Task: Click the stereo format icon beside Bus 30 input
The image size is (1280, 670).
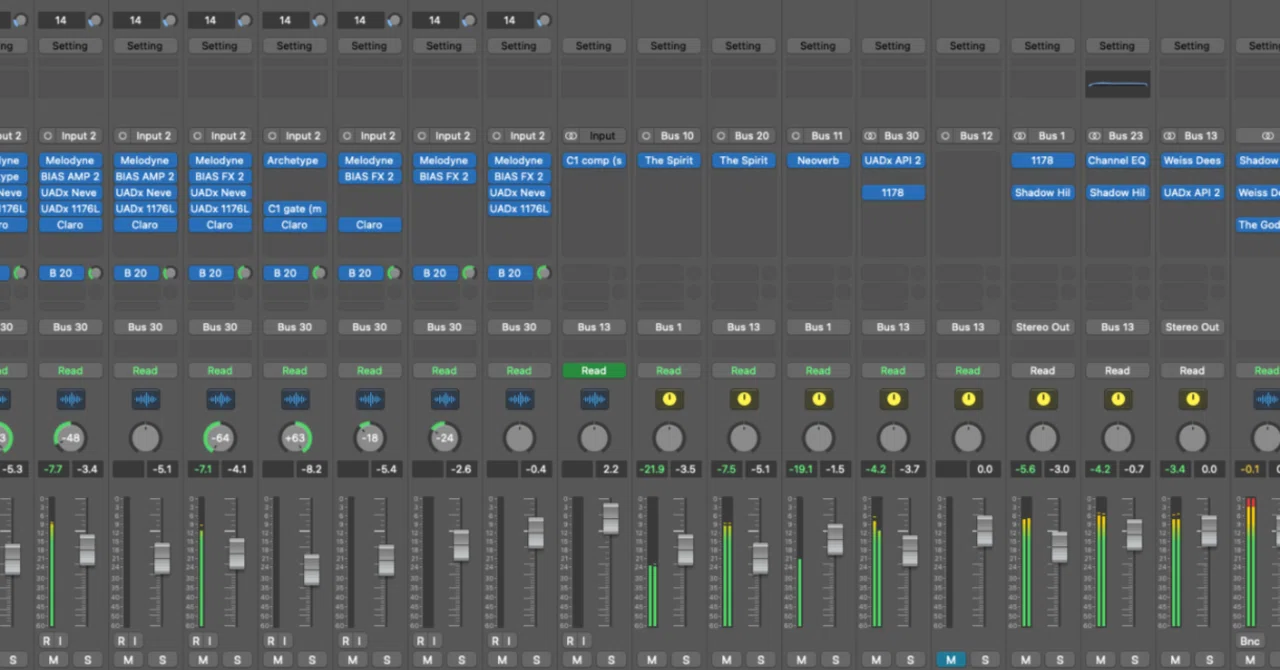Action: tap(870, 136)
